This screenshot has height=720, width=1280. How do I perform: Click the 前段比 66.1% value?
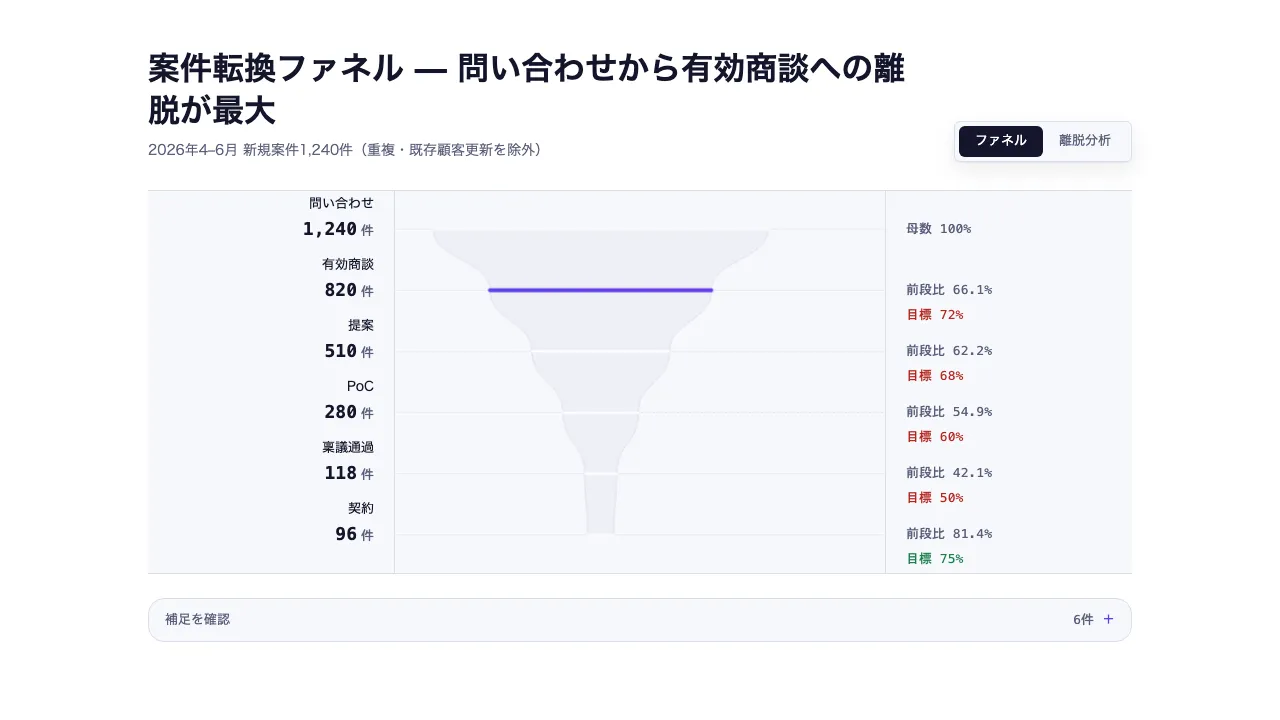(x=949, y=290)
